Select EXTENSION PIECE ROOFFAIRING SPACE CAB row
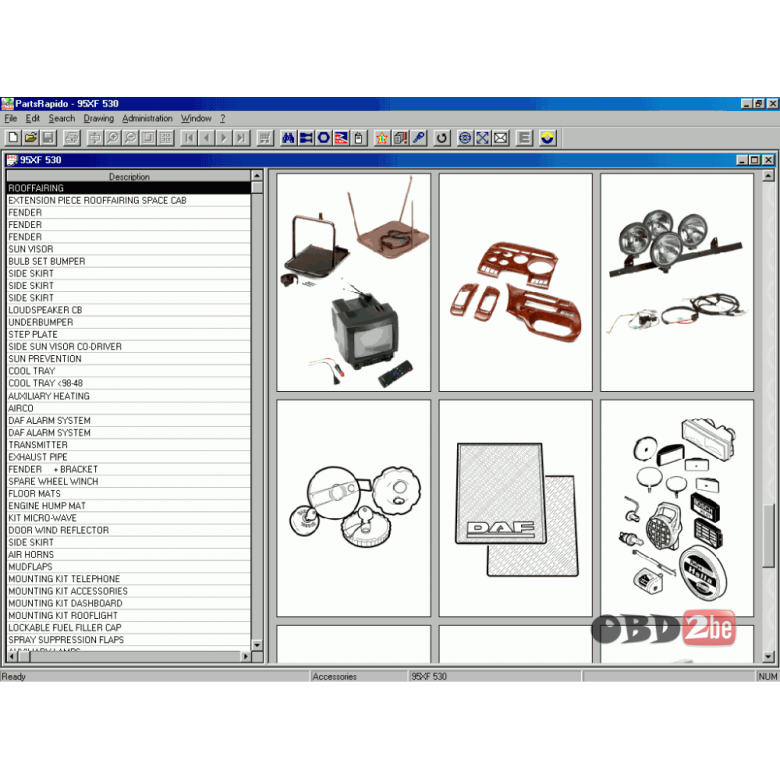 (129, 200)
